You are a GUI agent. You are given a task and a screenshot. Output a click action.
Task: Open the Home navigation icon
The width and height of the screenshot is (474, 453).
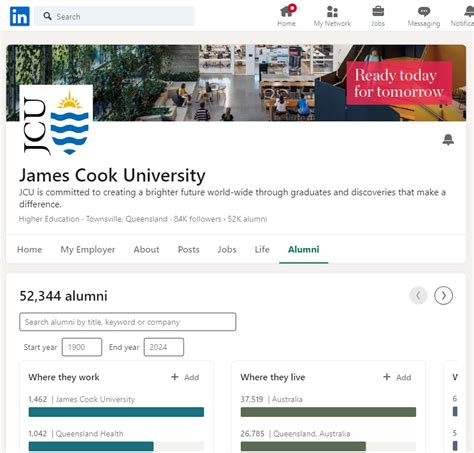tap(286, 16)
